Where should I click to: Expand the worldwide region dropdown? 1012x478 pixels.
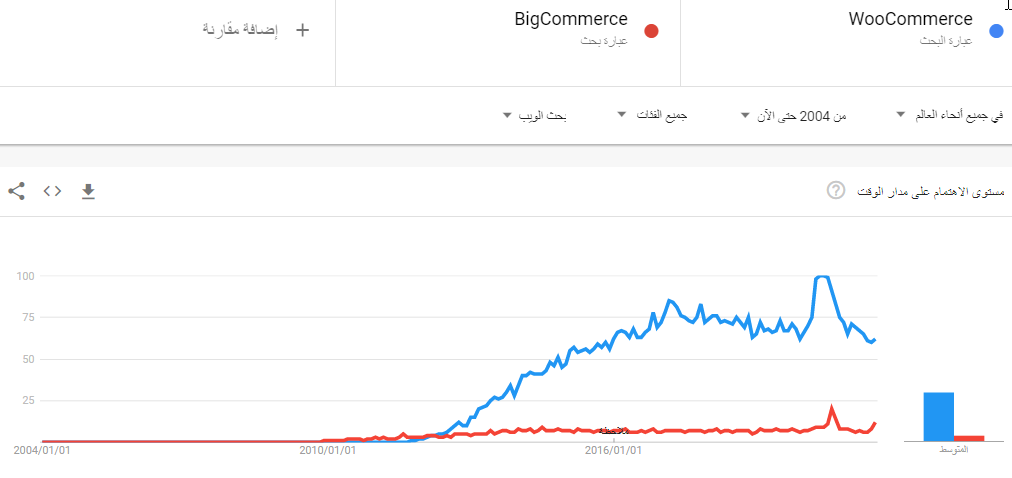tap(949, 115)
